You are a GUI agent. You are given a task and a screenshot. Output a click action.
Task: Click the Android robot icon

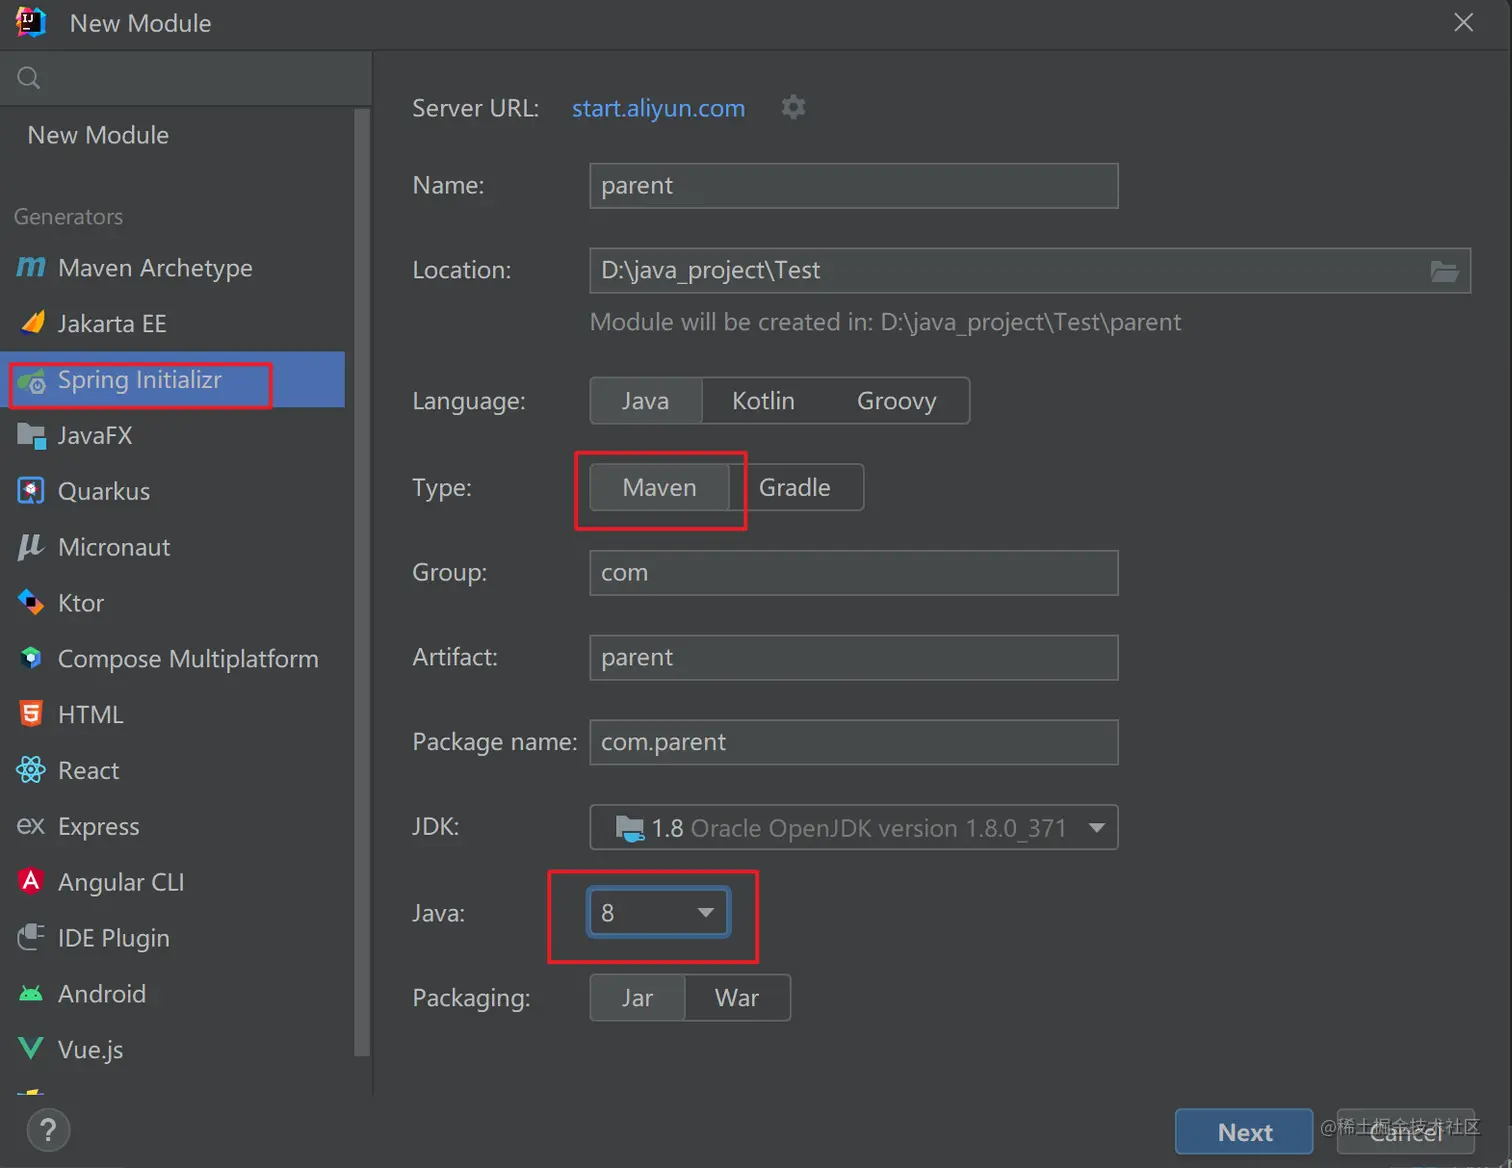[31, 993]
